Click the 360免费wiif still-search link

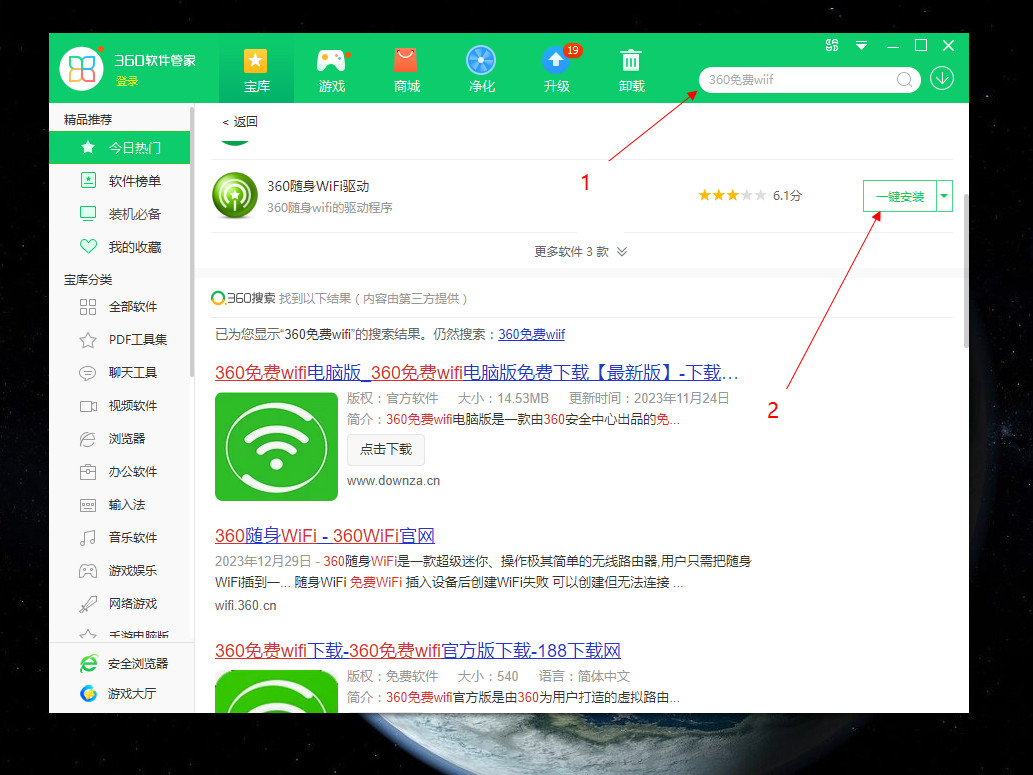tap(531, 334)
